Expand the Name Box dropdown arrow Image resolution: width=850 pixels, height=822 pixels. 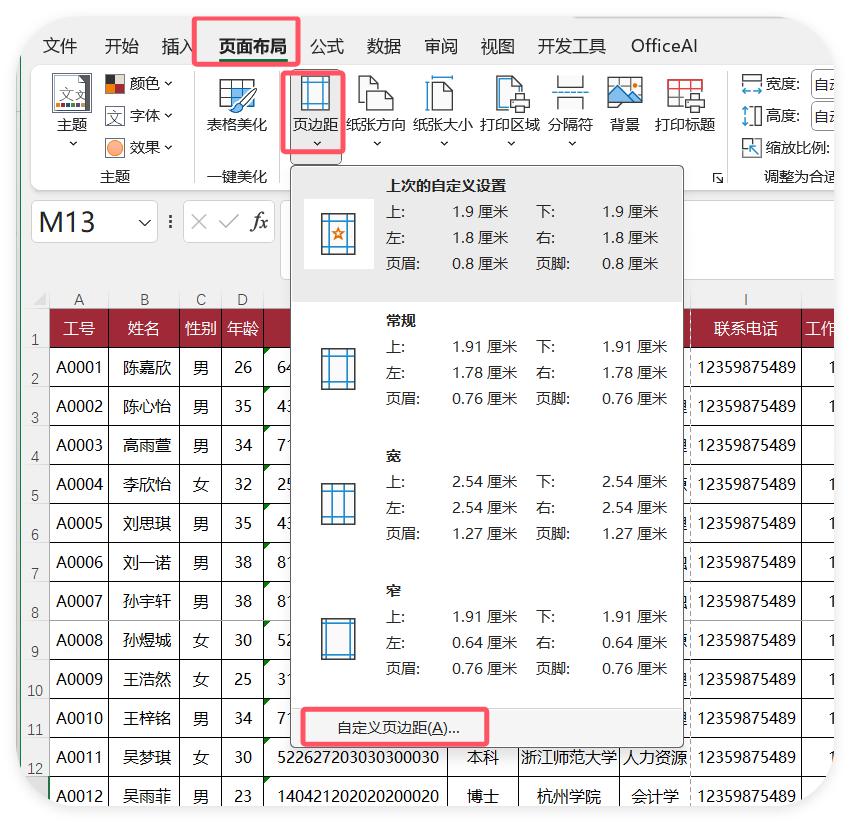pyautogui.click(x=144, y=222)
